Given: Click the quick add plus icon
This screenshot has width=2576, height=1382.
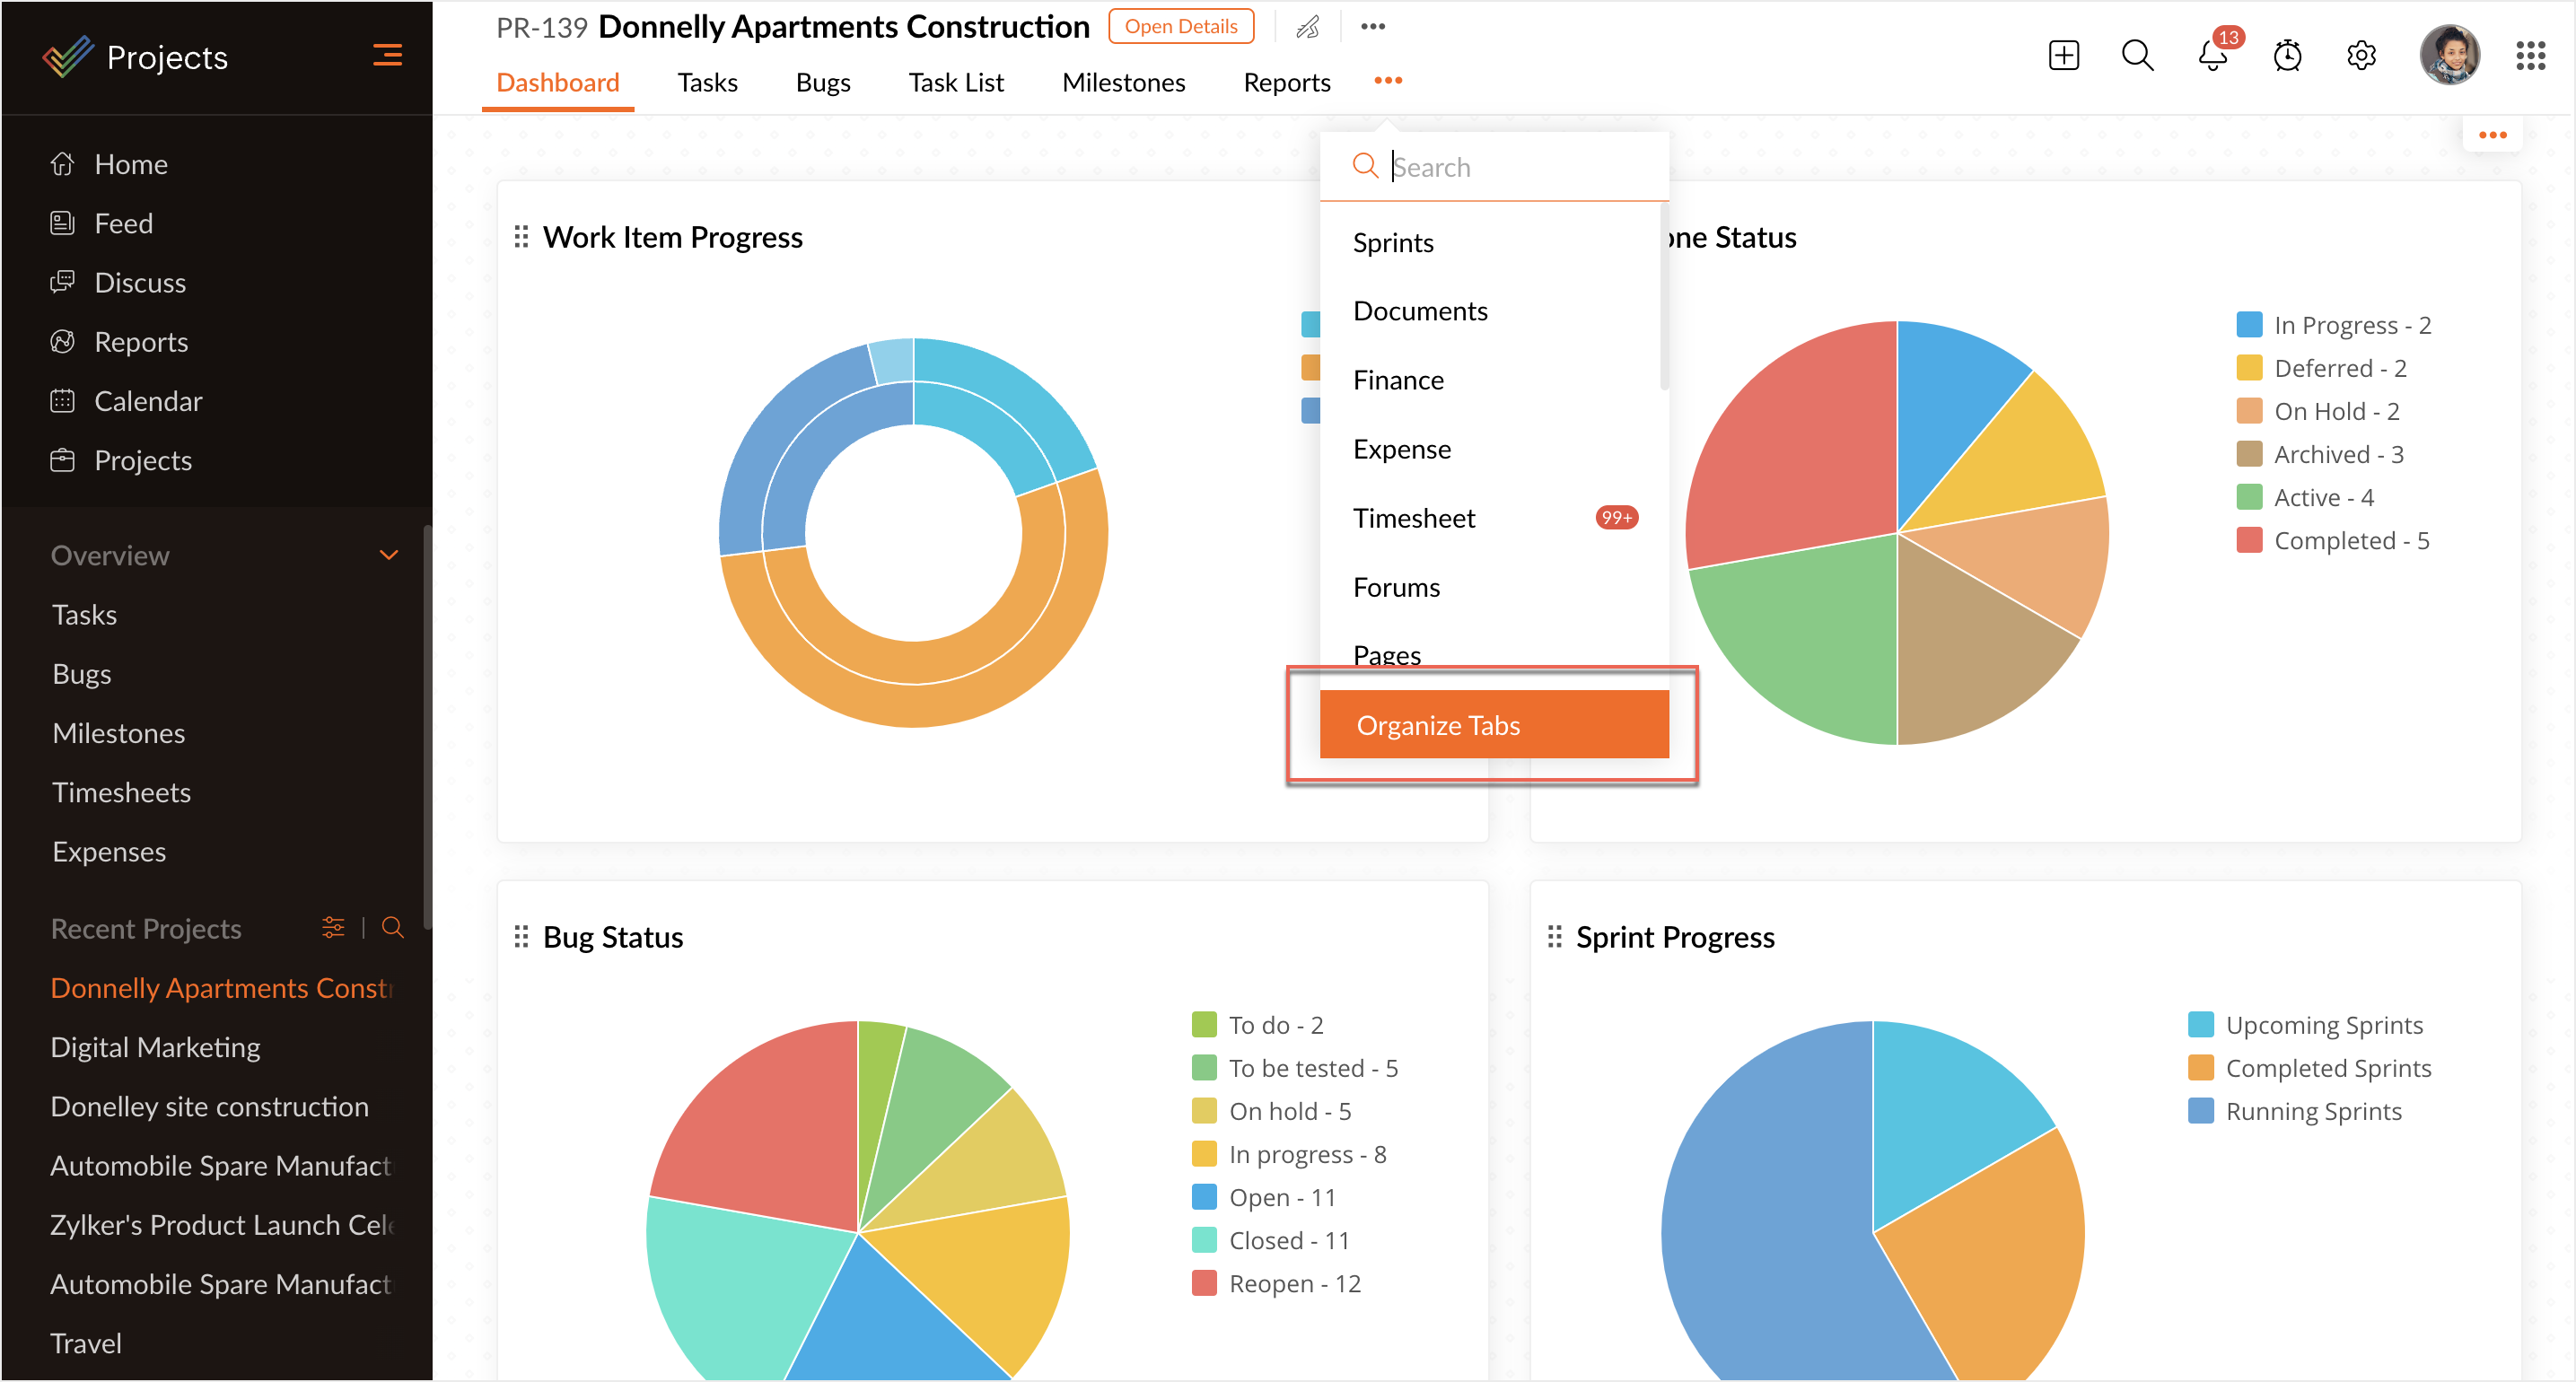Looking at the screenshot, I should (2063, 56).
